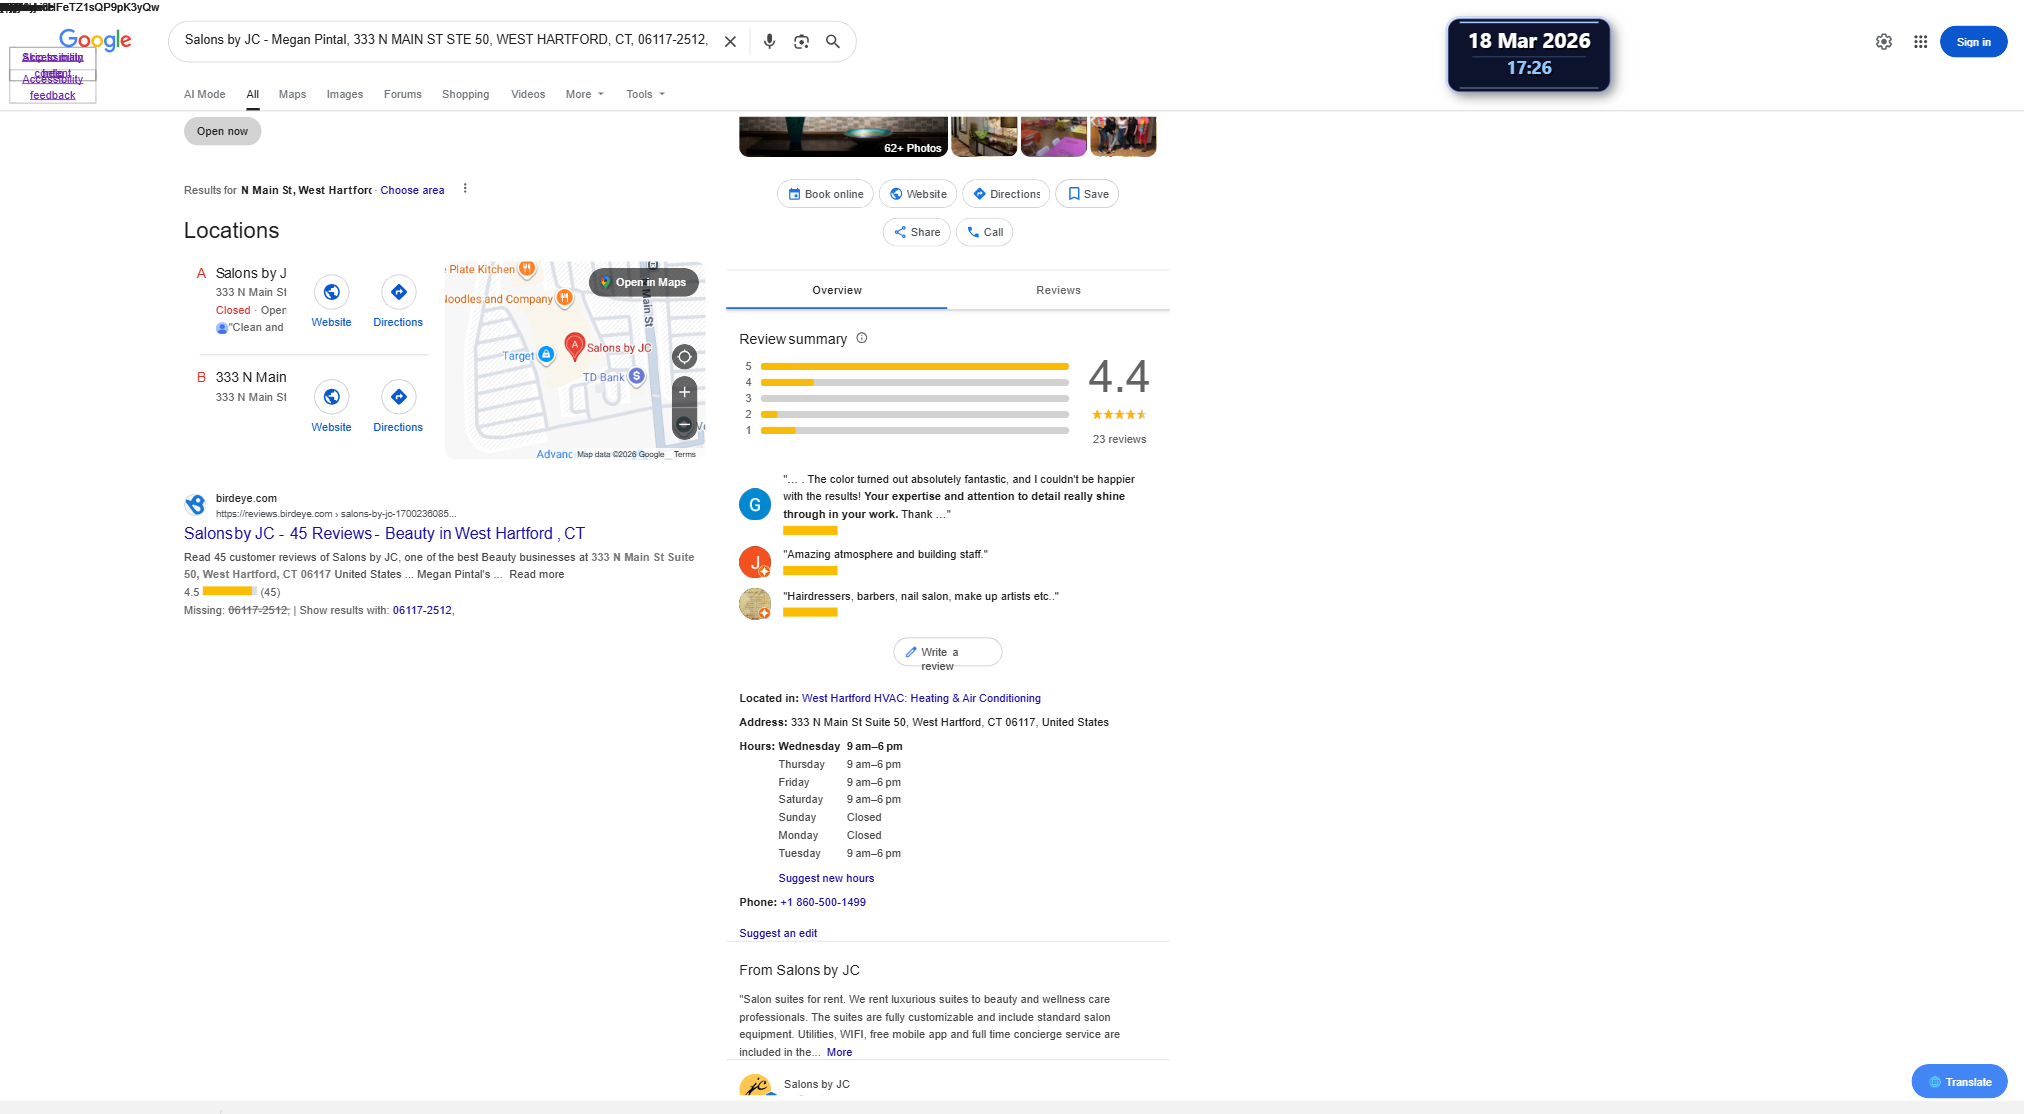Toggle the Open now filter chip

point(222,131)
